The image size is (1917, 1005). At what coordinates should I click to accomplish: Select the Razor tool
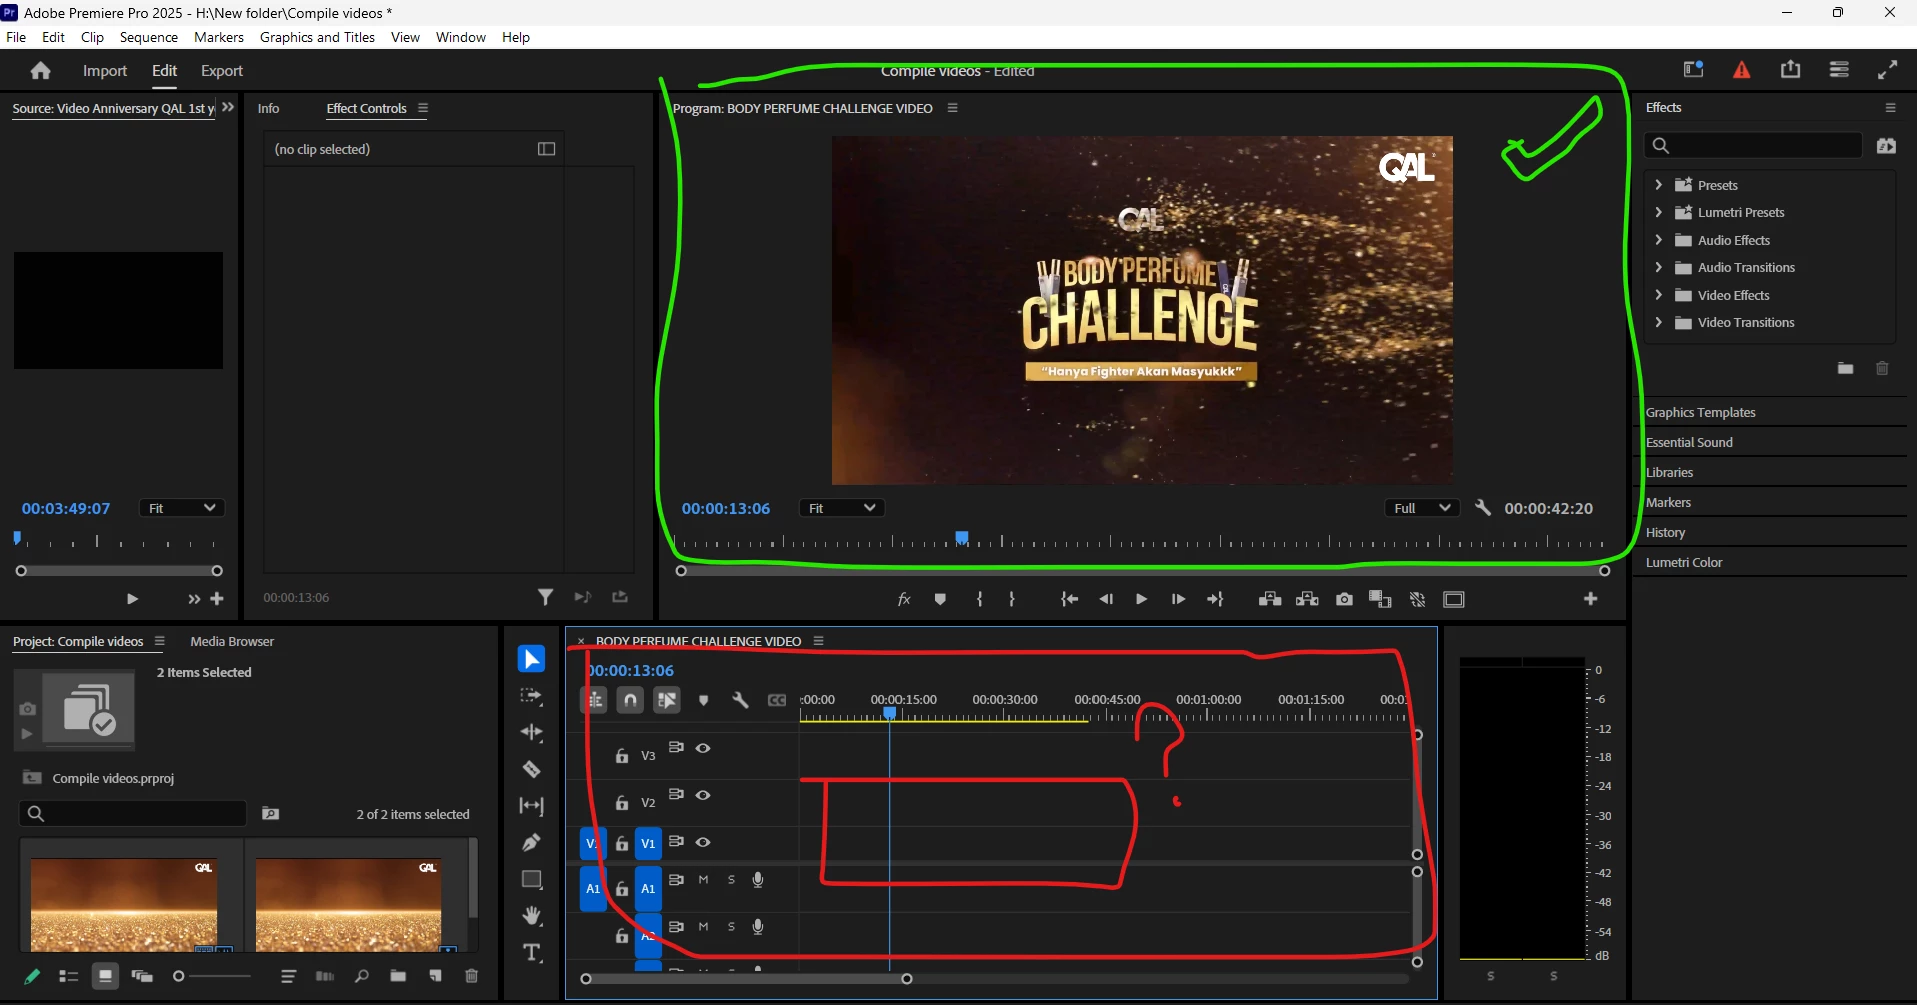531,769
